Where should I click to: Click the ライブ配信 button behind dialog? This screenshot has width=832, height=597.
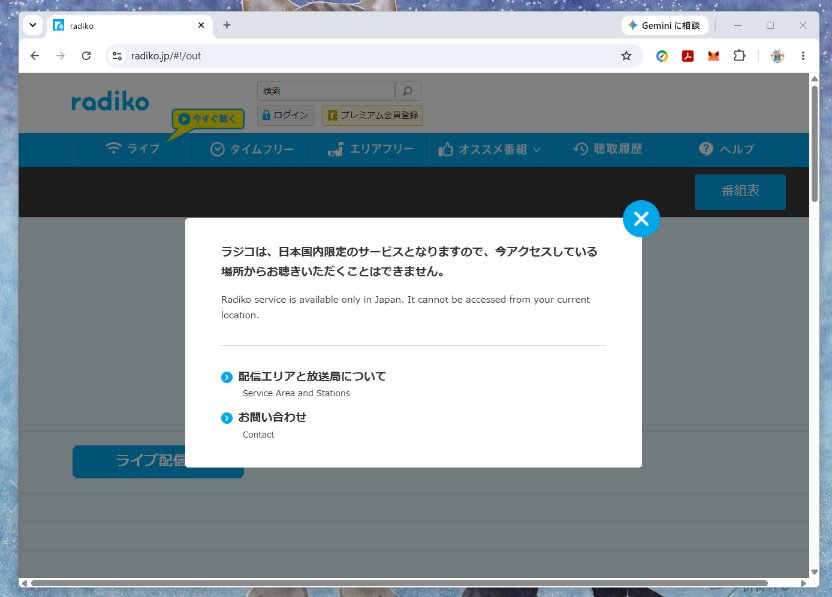click(x=129, y=461)
